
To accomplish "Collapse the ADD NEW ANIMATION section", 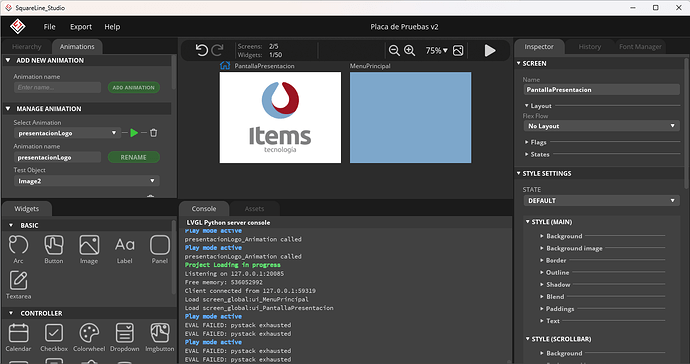I will [x=8, y=60].
